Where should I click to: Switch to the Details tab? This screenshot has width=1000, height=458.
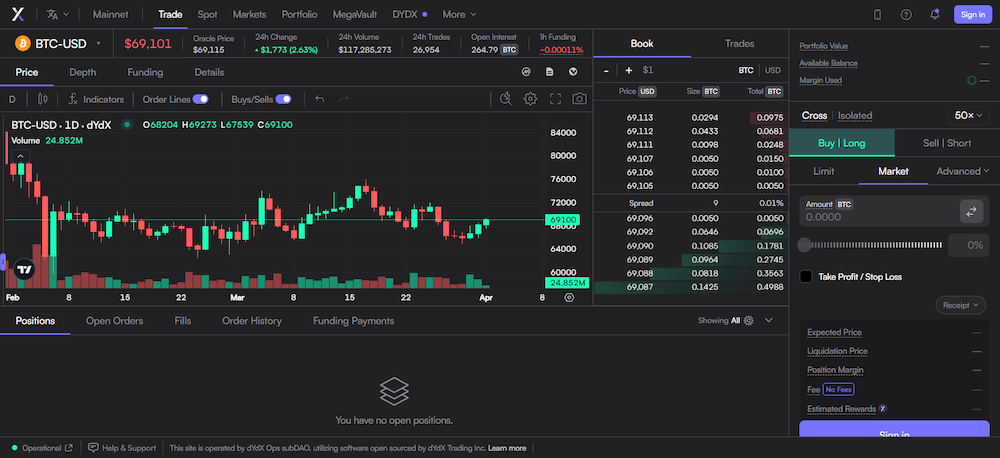(x=209, y=72)
